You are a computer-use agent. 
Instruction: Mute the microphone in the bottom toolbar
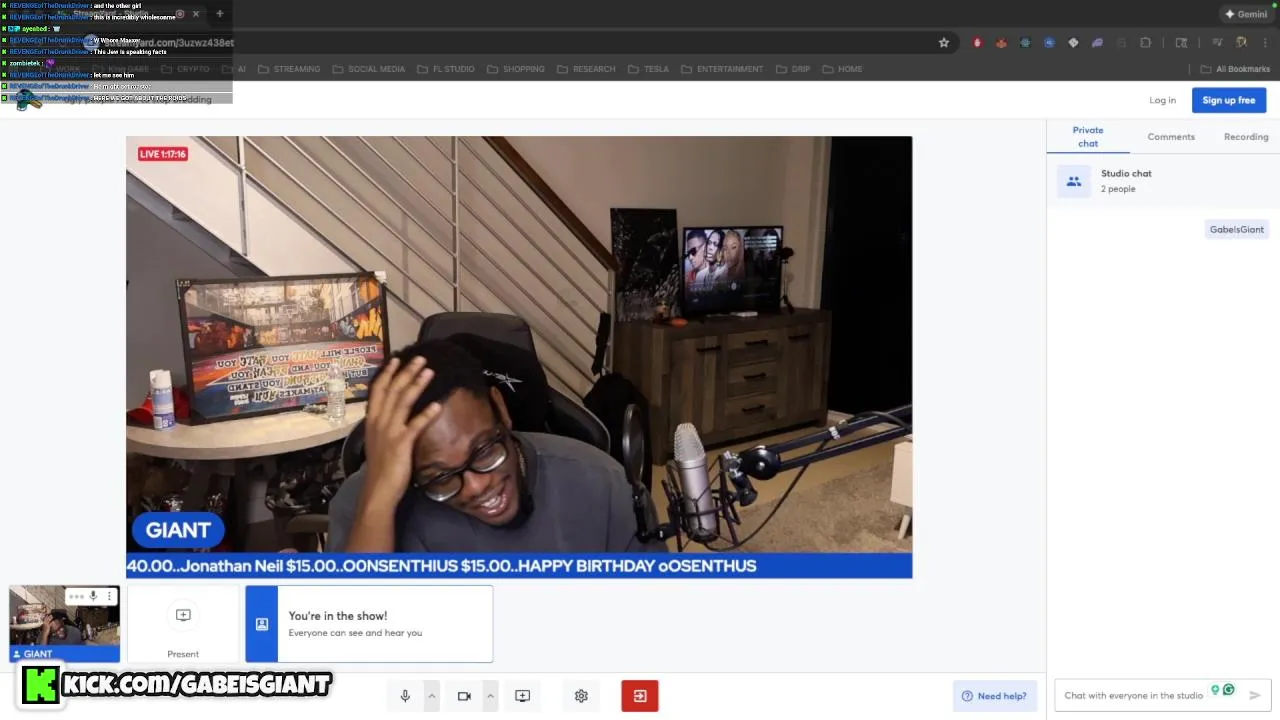[x=405, y=696]
